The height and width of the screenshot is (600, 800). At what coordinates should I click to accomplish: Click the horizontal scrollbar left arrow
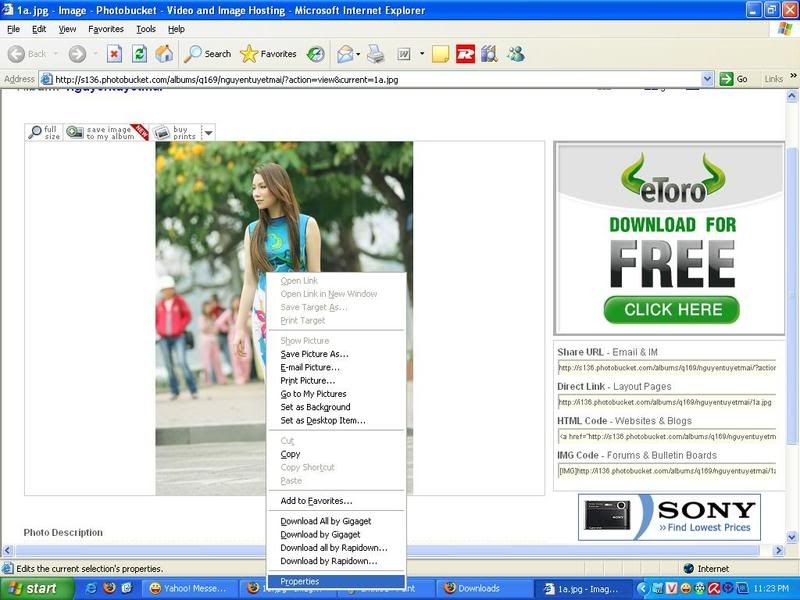pyautogui.click(x=7, y=551)
